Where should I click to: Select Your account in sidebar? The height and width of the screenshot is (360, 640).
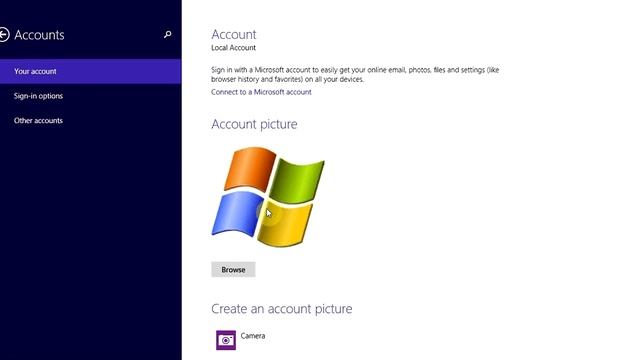point(91,71)
